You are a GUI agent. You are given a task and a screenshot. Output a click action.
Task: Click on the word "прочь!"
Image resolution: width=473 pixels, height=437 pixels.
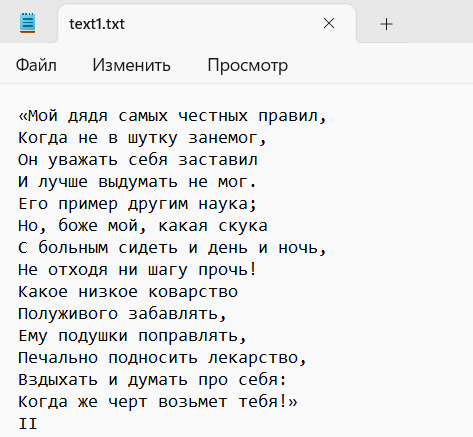point(228,270)
